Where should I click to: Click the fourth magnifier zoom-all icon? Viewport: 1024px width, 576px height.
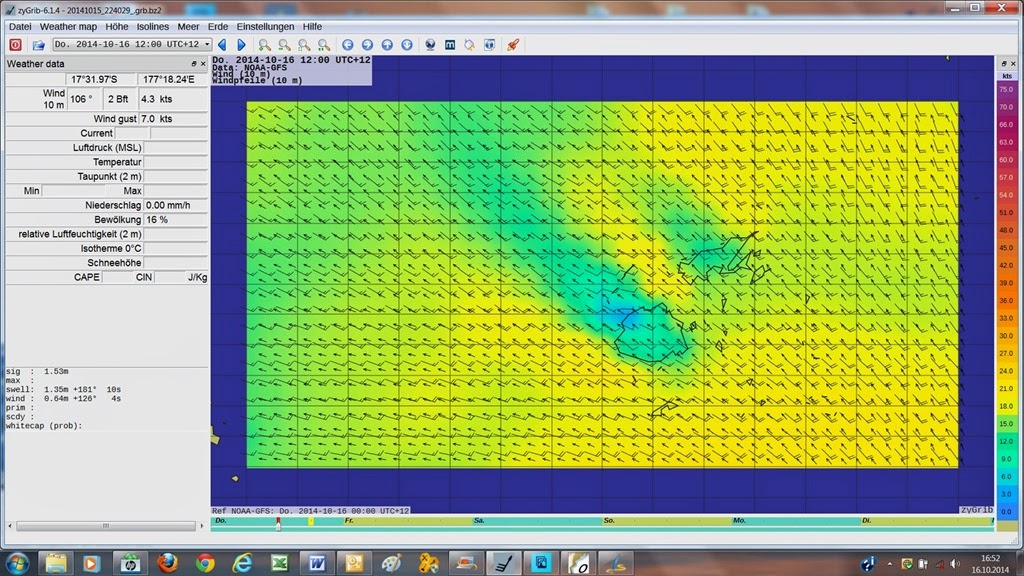click(323, 44)
